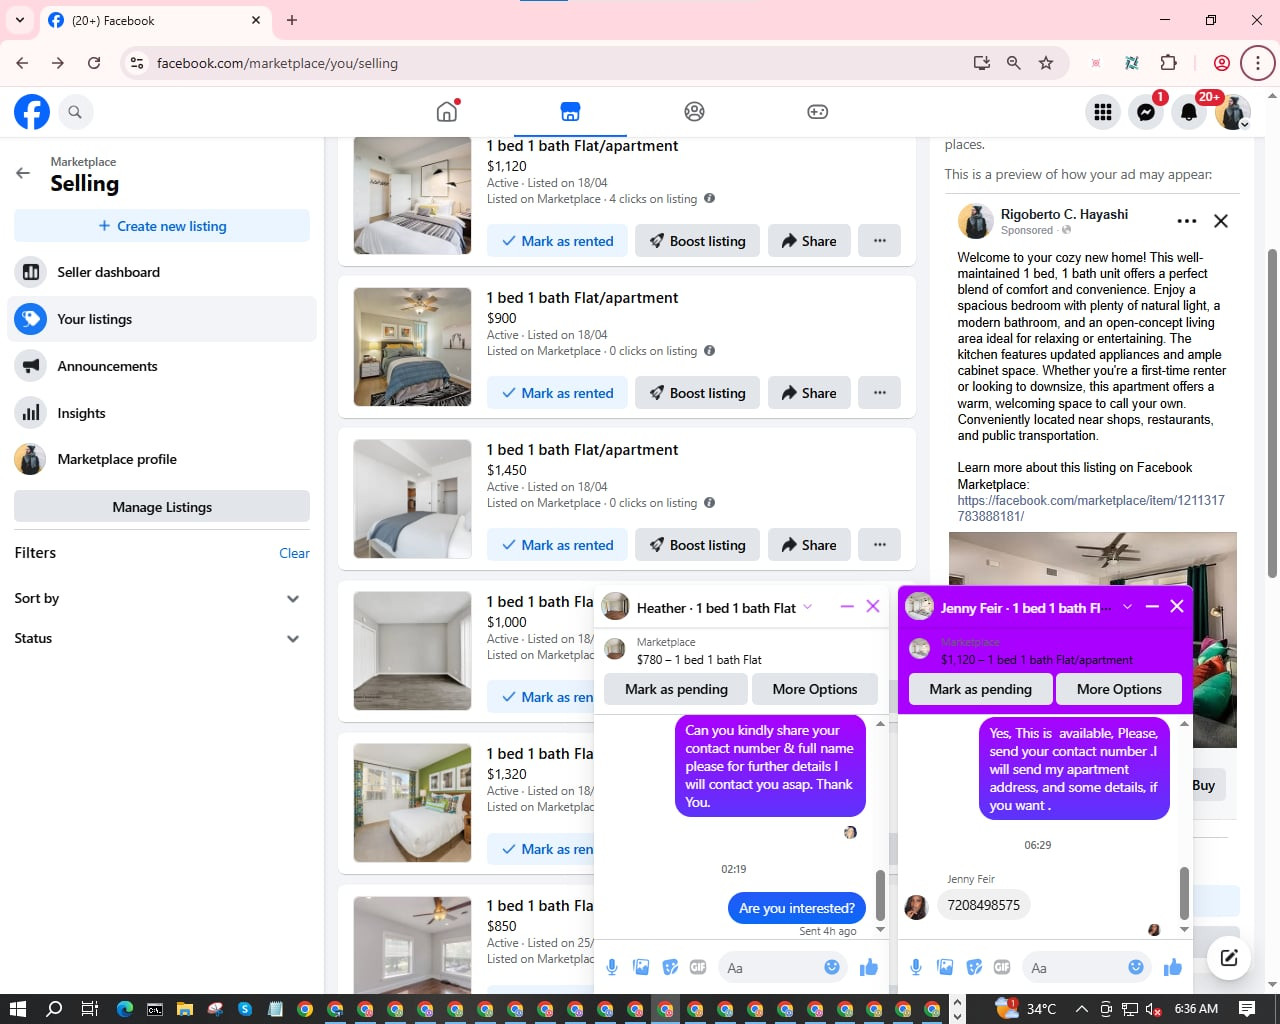This screenshot has width=1280, height=1024.
Task: Bookmark this page with the star icon
Action: [1046, 63]
